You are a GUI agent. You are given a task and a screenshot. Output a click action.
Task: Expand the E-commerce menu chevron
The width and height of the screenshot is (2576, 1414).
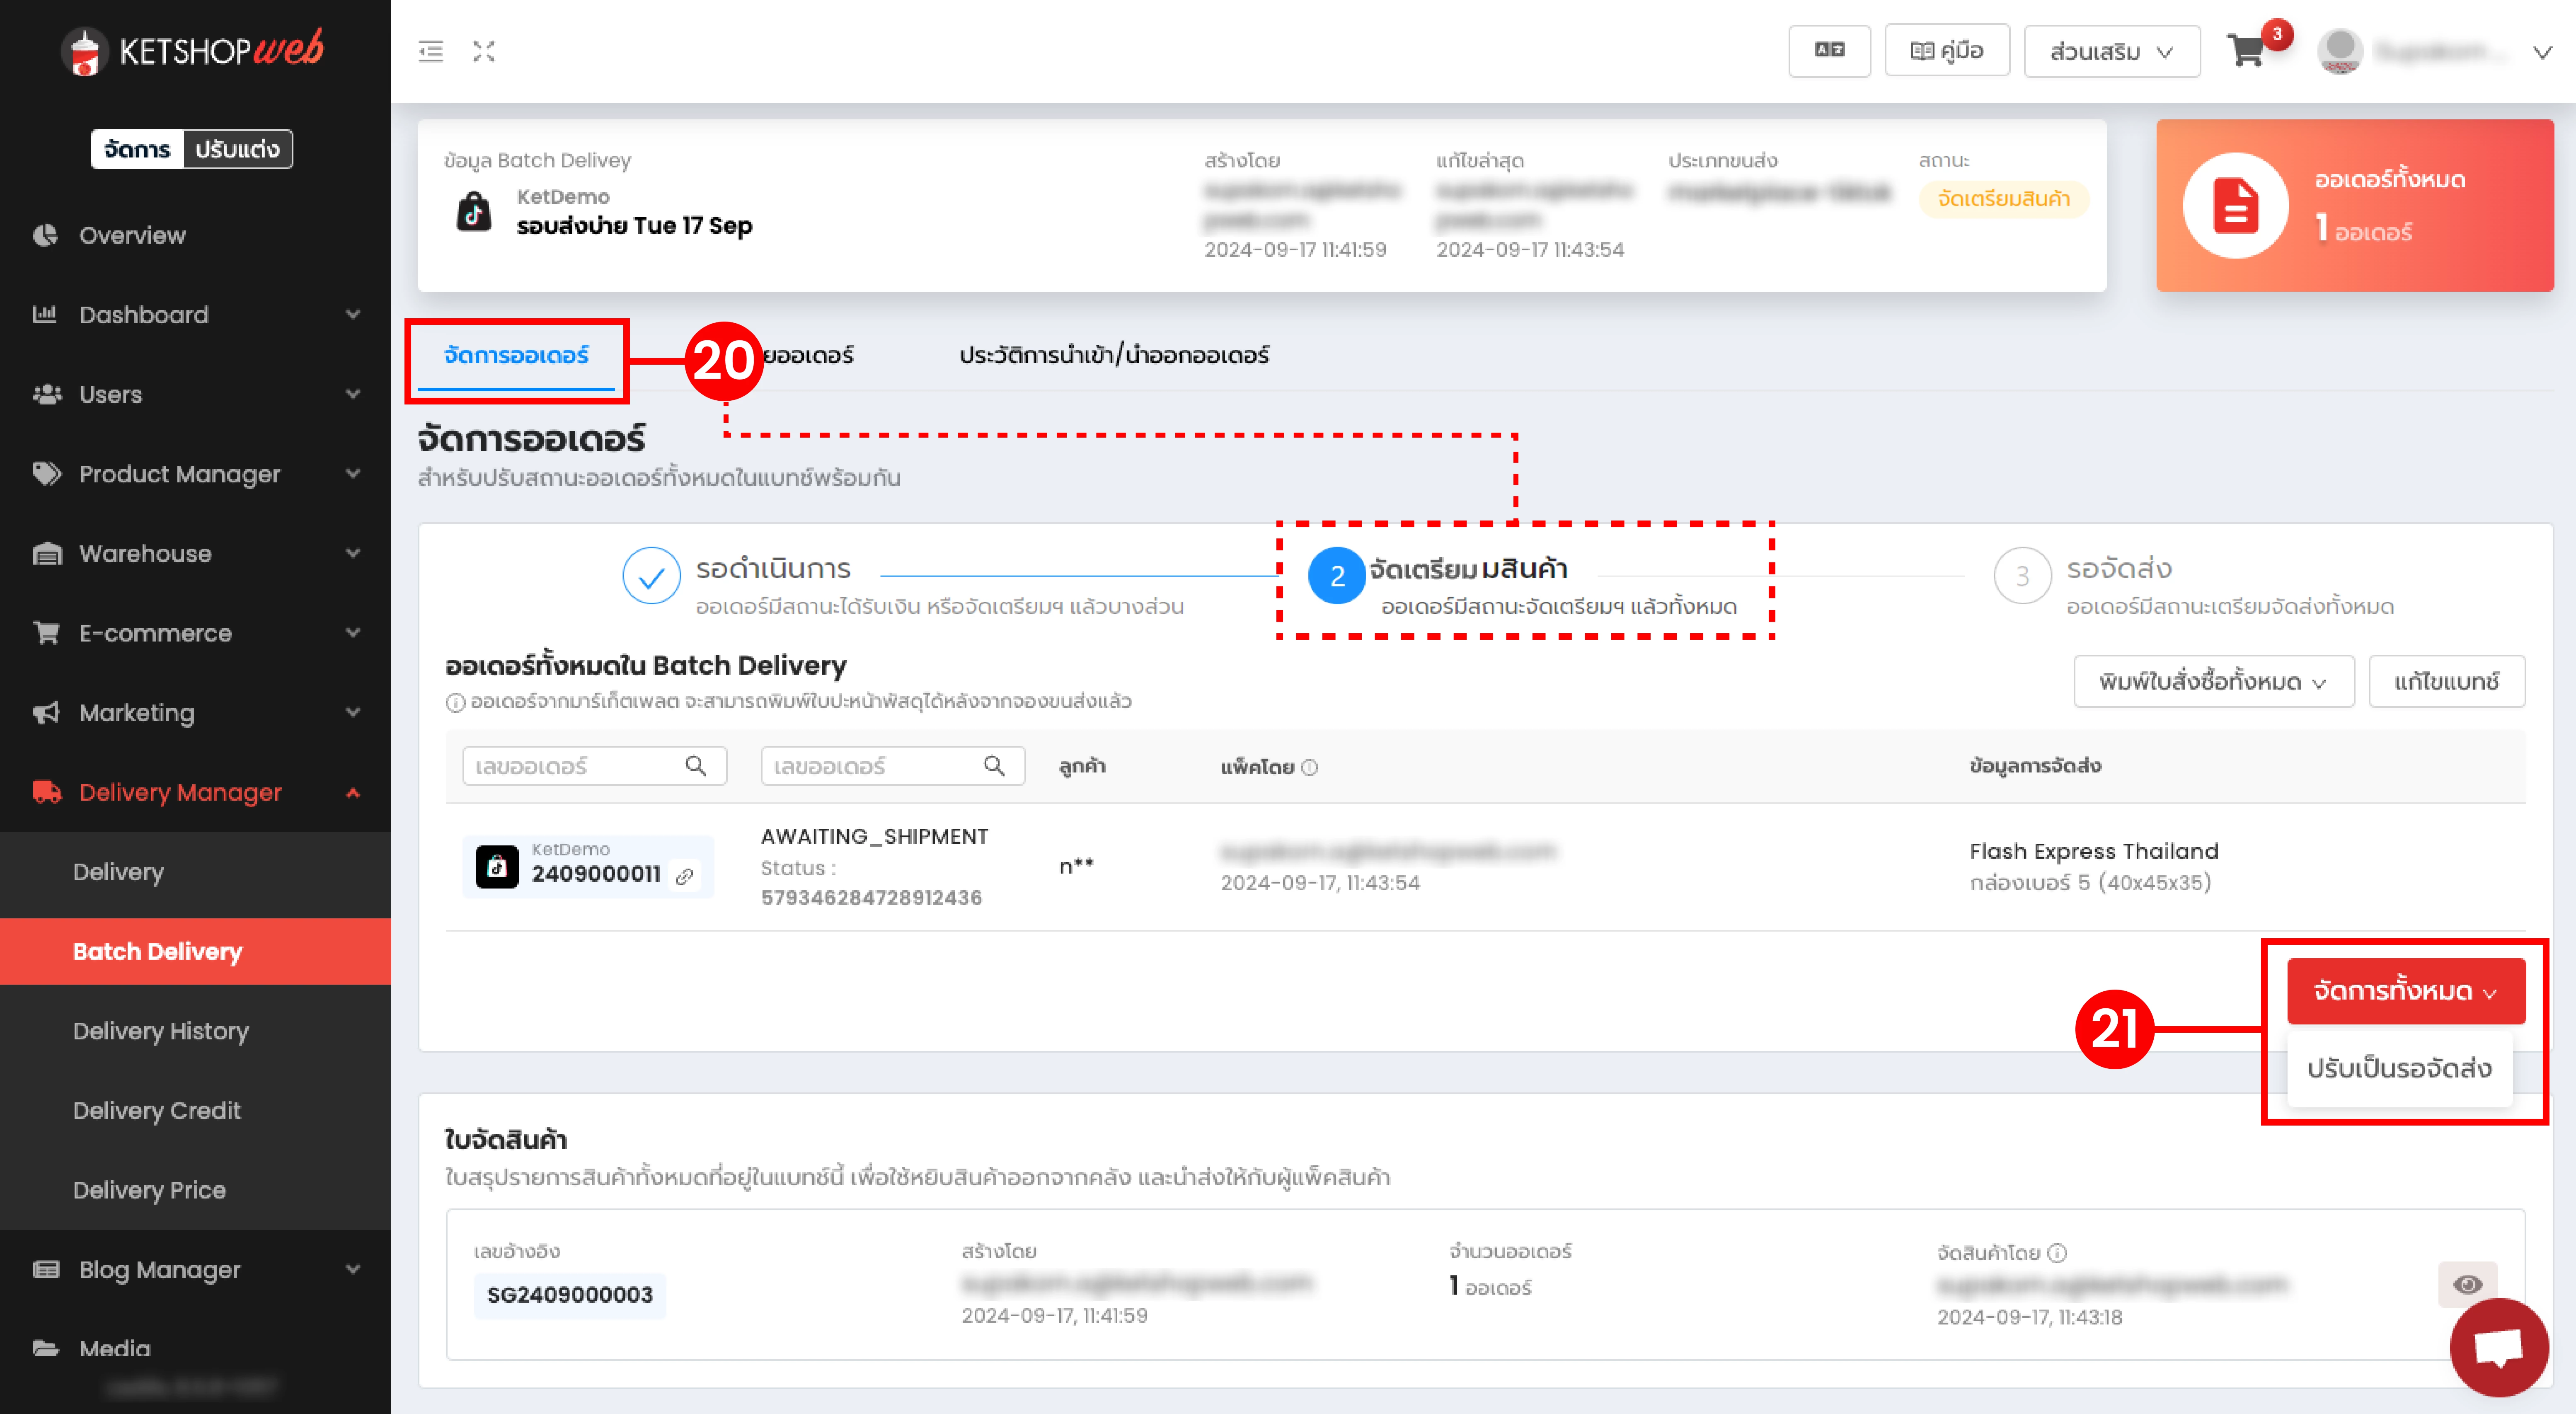353,632
